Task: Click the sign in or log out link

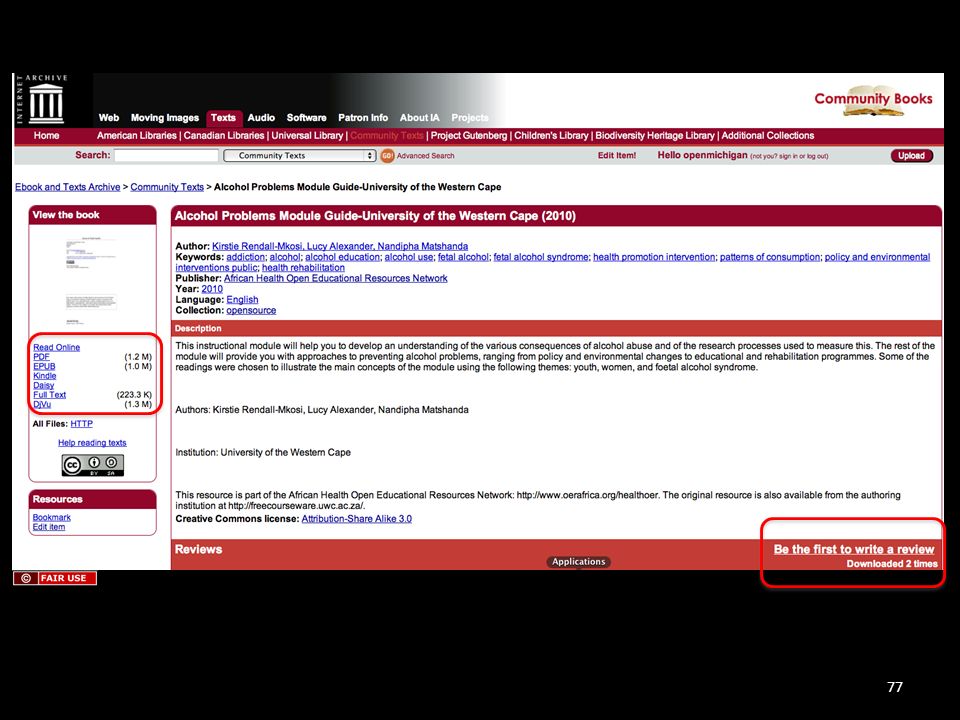Action: coord(803,156)
